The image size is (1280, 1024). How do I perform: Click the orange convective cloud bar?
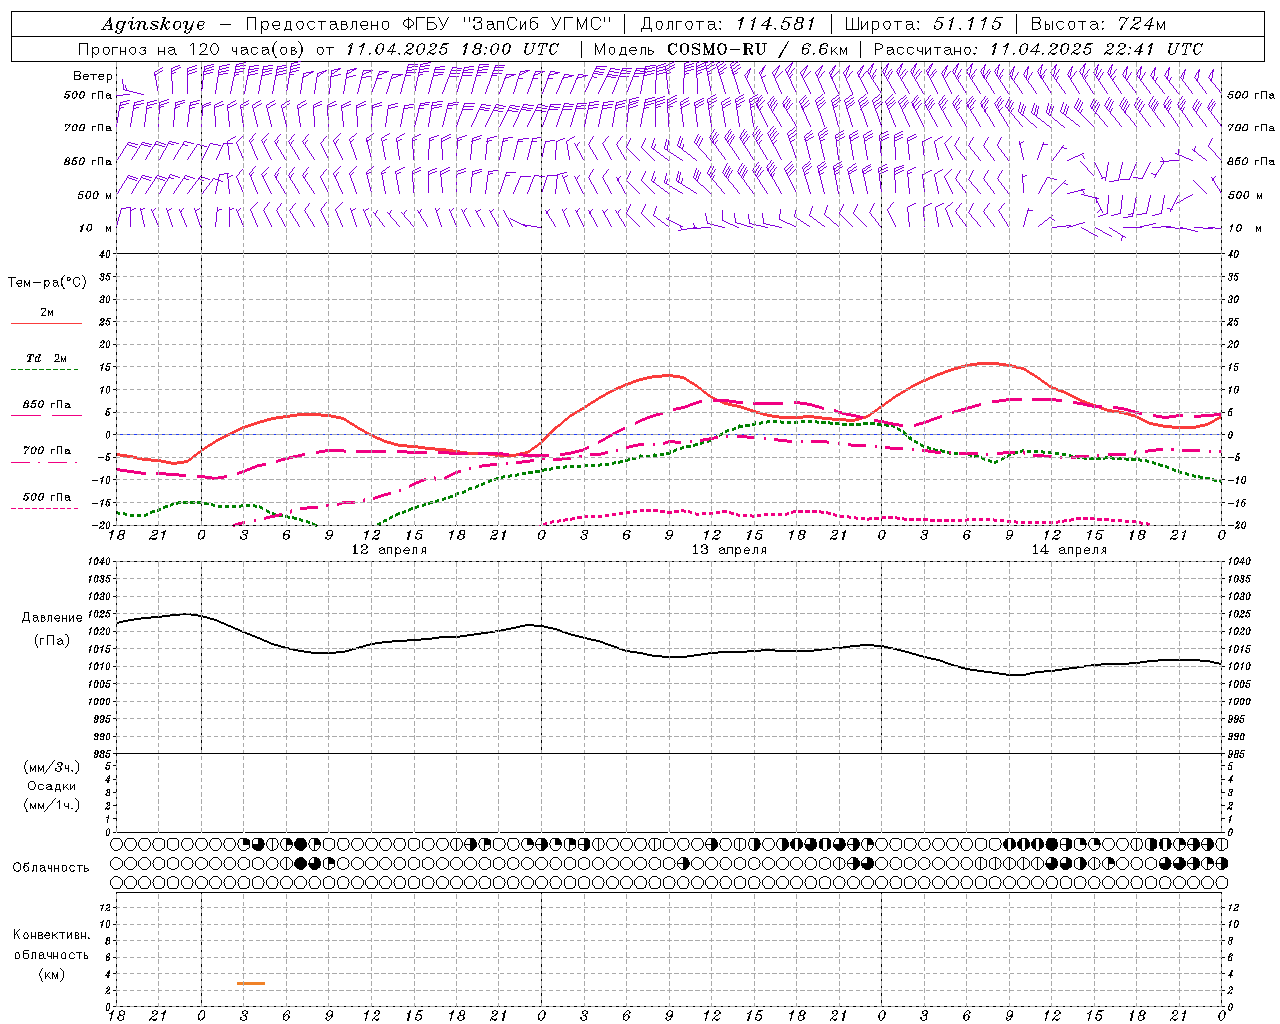pyautogui.click(x=251, y=984)
